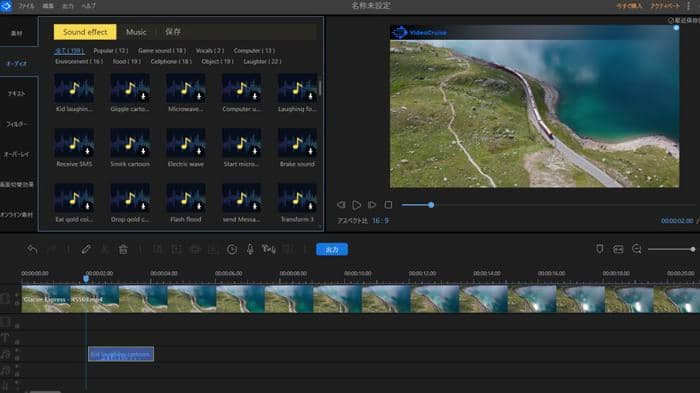Select the pencil edit tool
The width and height of the screenshot is (700, 393).
pyautogui.click(x=86, y=249)
